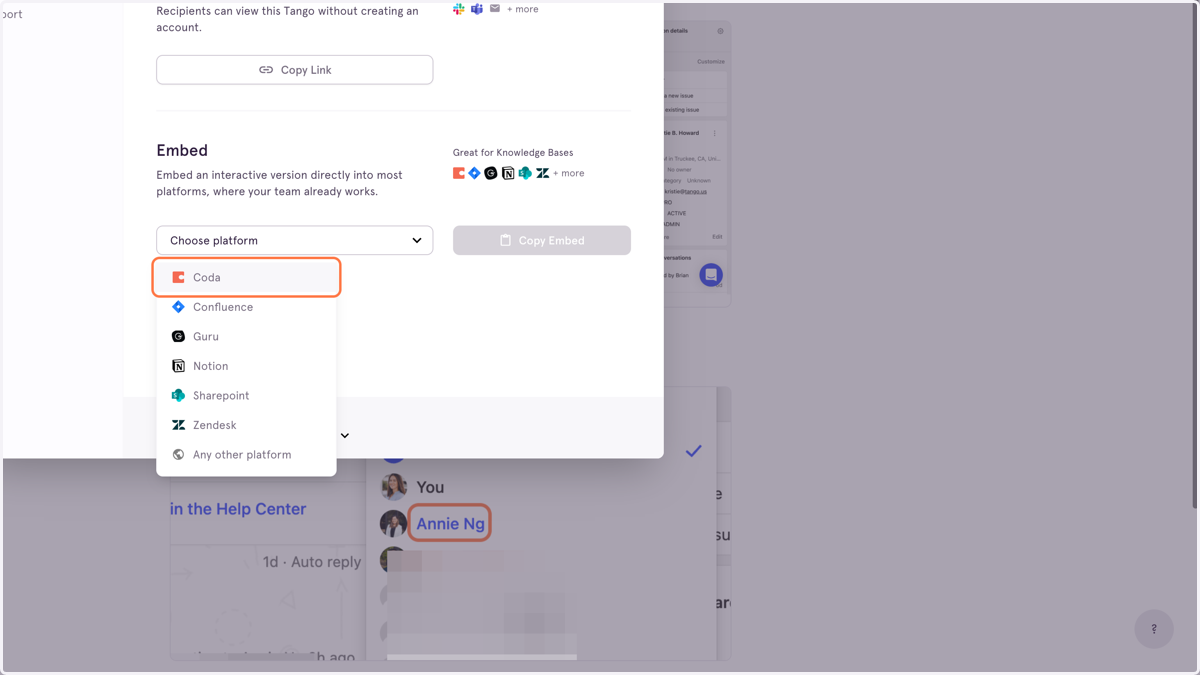Click the Sharepoint icon under Knowledge Bases
Image resolution: width=1200 pixels, height=675 pixels.
[525, 173]
